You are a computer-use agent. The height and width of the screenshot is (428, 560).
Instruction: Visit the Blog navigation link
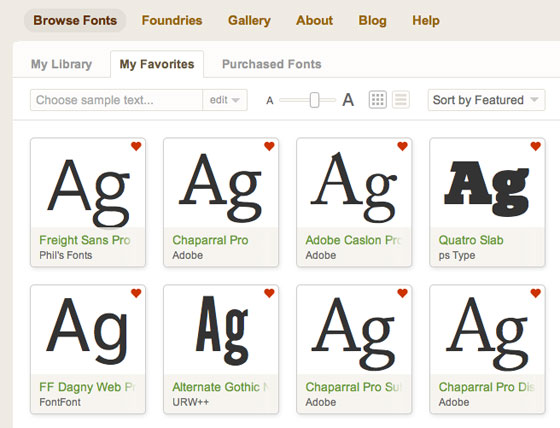(x=372, y=20)
